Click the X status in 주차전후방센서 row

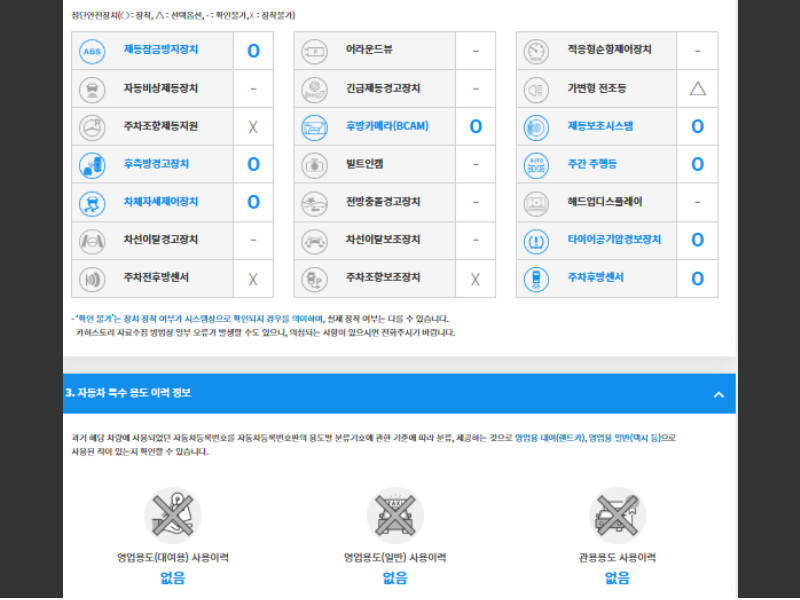click(x=253, y=279)
